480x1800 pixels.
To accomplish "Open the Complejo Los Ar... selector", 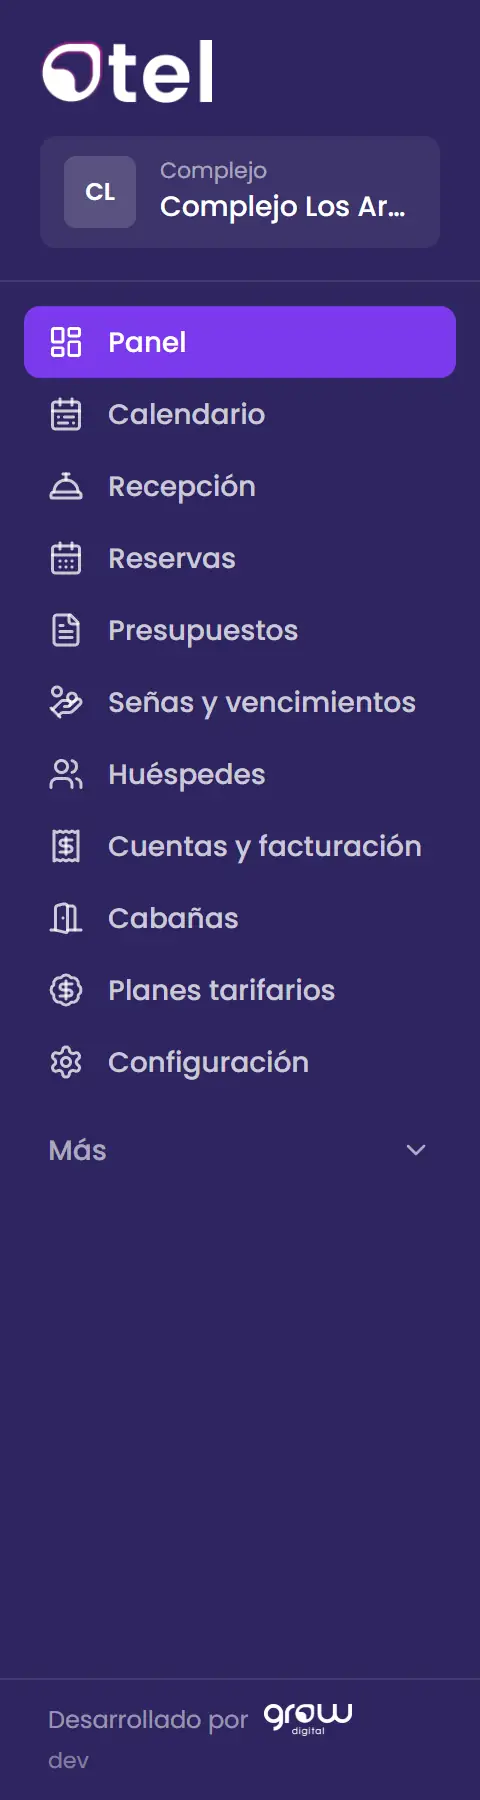I will tap(240, 192).
